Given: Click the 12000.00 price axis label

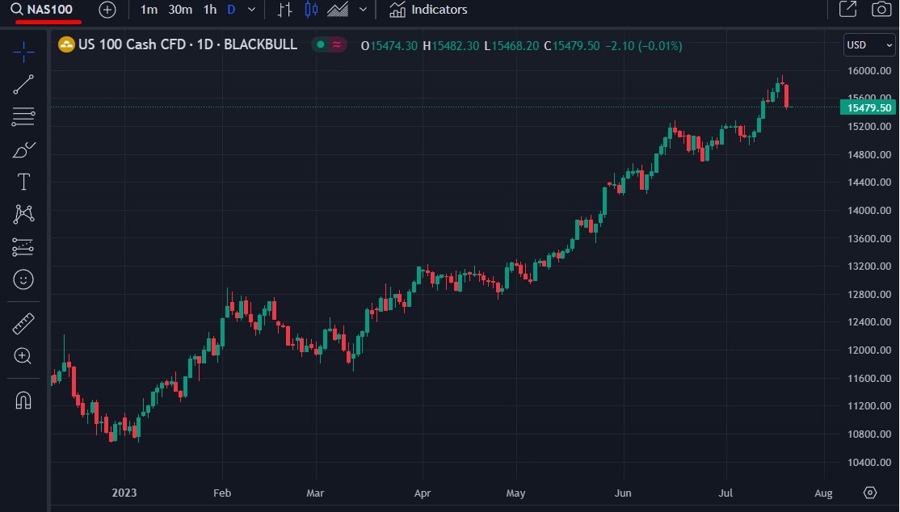Looking at the screenshot, I should [869, 350].
